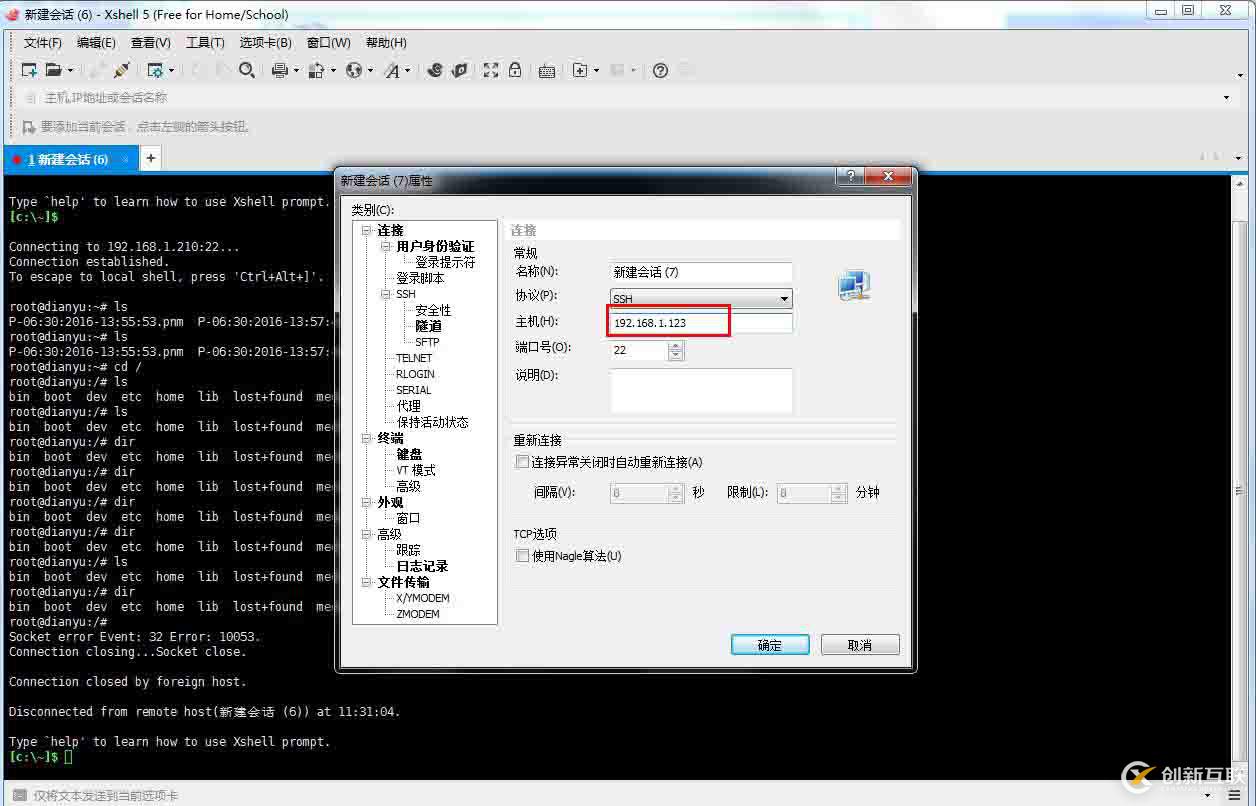This screenshot has height=806, width=1256.
Task: Open the 文件(F) menu
Action: point(43,43)
